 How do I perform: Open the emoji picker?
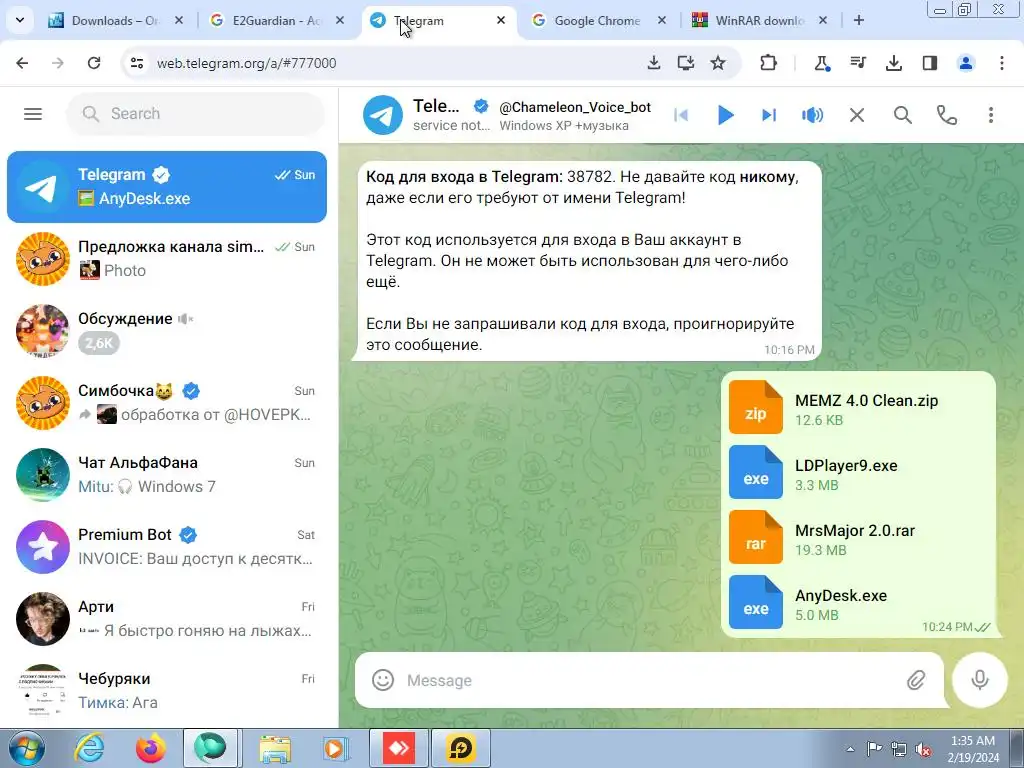pyautogui.click(x=383, y=680)
